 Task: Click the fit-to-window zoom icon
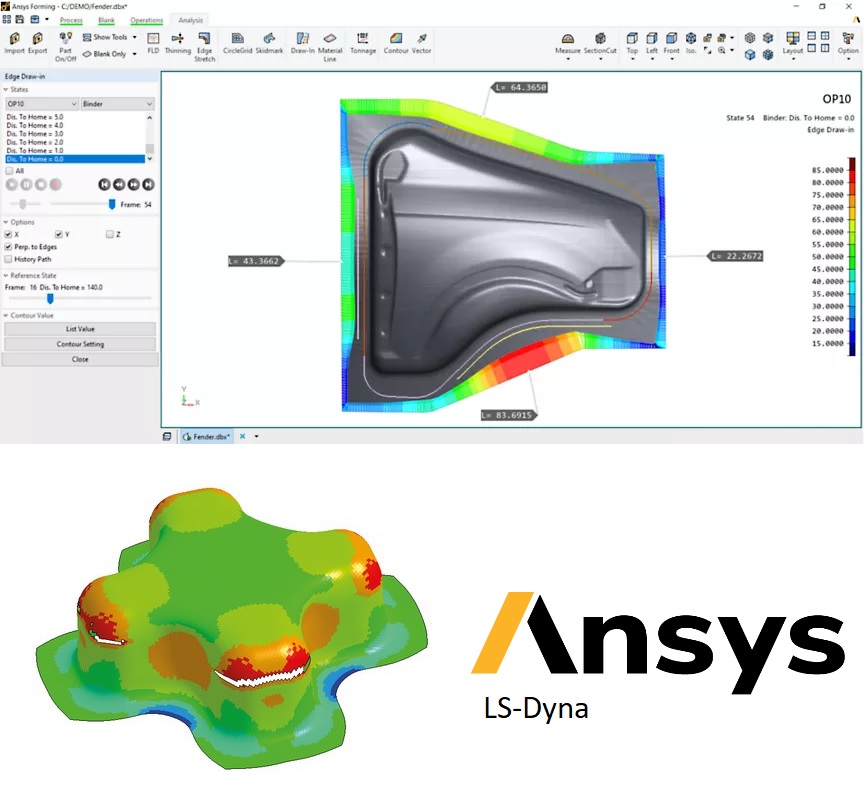point(707,50)
